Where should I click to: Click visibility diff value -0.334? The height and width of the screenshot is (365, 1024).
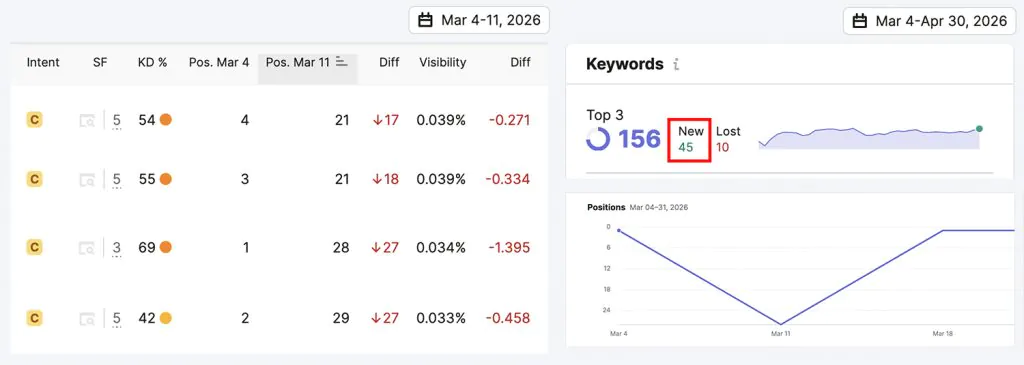pyautogui.click(x=508, y=179)
